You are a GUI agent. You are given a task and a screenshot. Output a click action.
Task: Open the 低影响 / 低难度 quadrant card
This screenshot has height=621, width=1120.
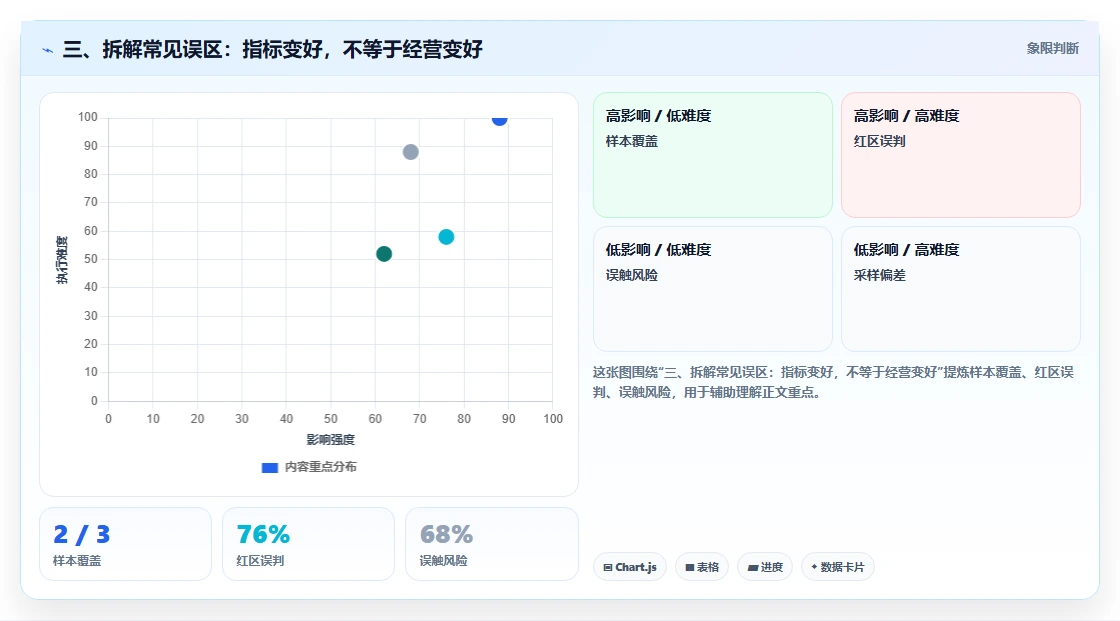coord(713,289)
